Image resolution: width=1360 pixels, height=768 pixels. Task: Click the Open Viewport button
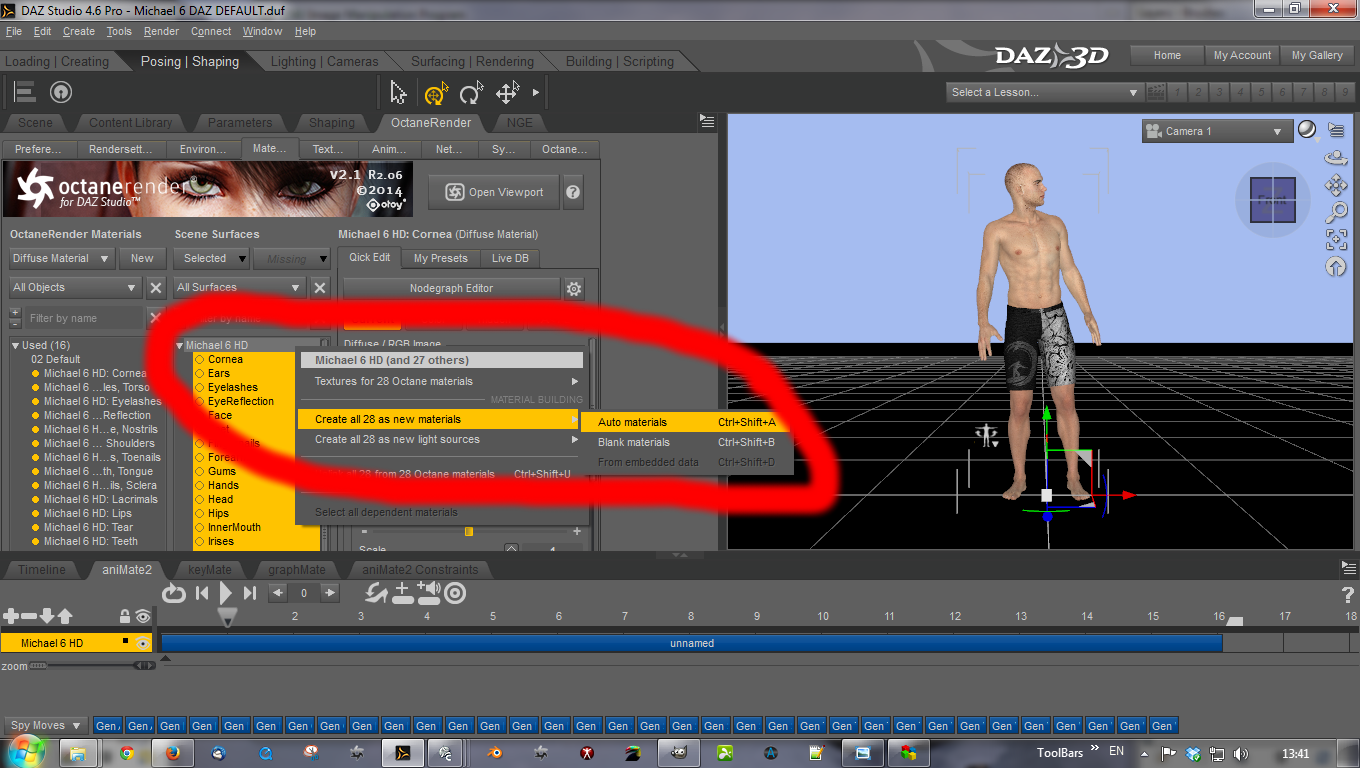pyautogui.click(x=494, y=192)
